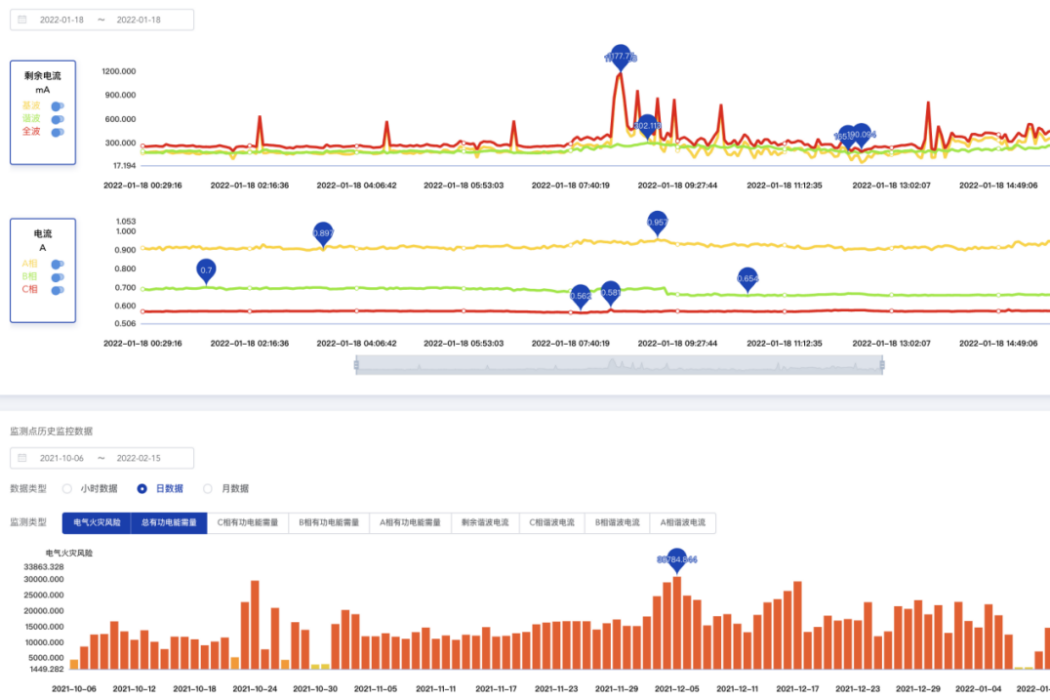The height and width of the screenshot is (700, 1050).
Task: Click the 0.957 marker pin
Action: 658,224
